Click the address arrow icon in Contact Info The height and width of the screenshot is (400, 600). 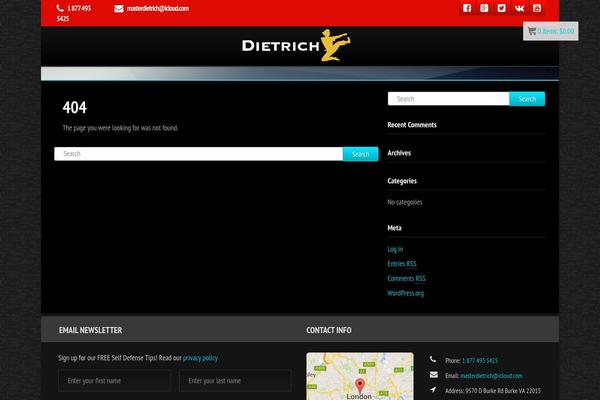pos(433,390)
